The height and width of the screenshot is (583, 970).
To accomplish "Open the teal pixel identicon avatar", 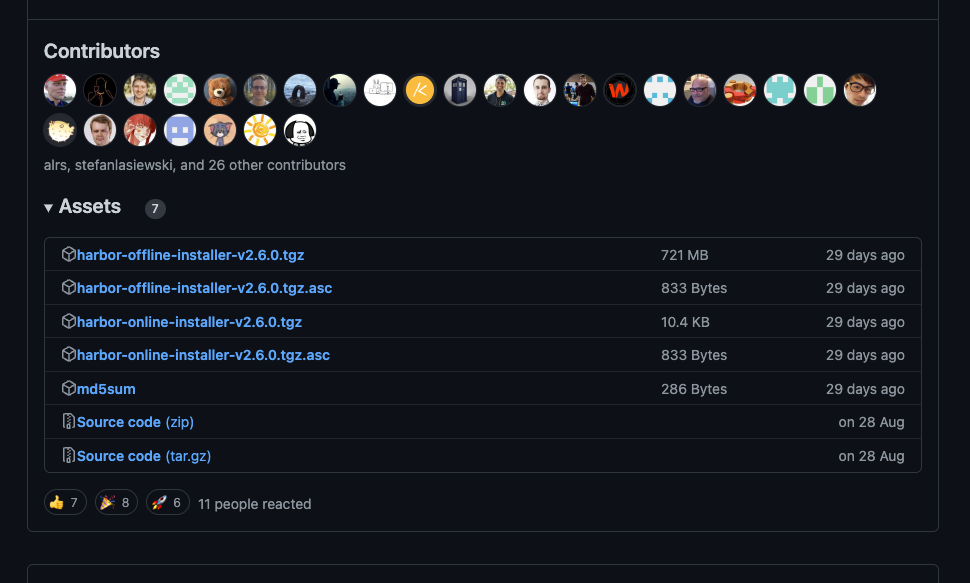I will pos(780,90).
